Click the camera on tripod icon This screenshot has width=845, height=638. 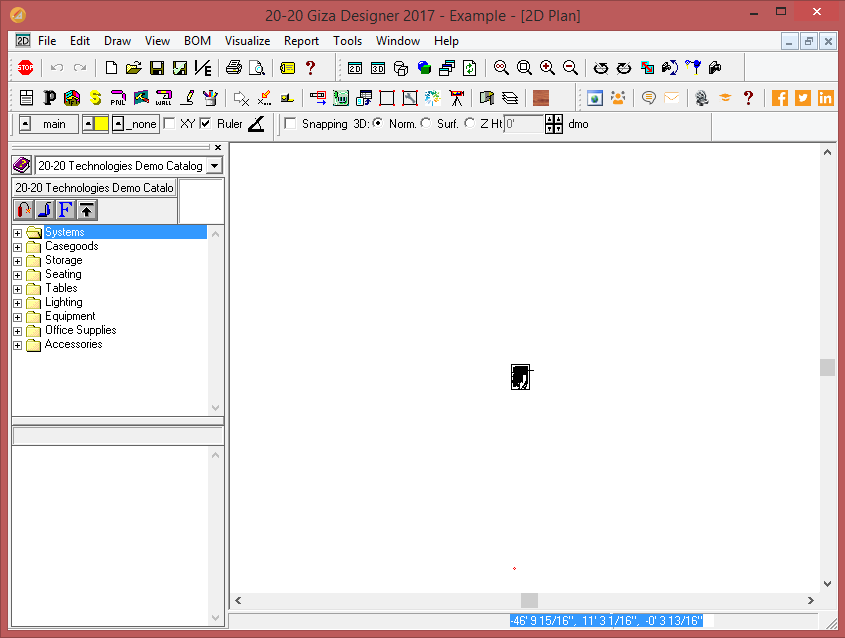456,98
